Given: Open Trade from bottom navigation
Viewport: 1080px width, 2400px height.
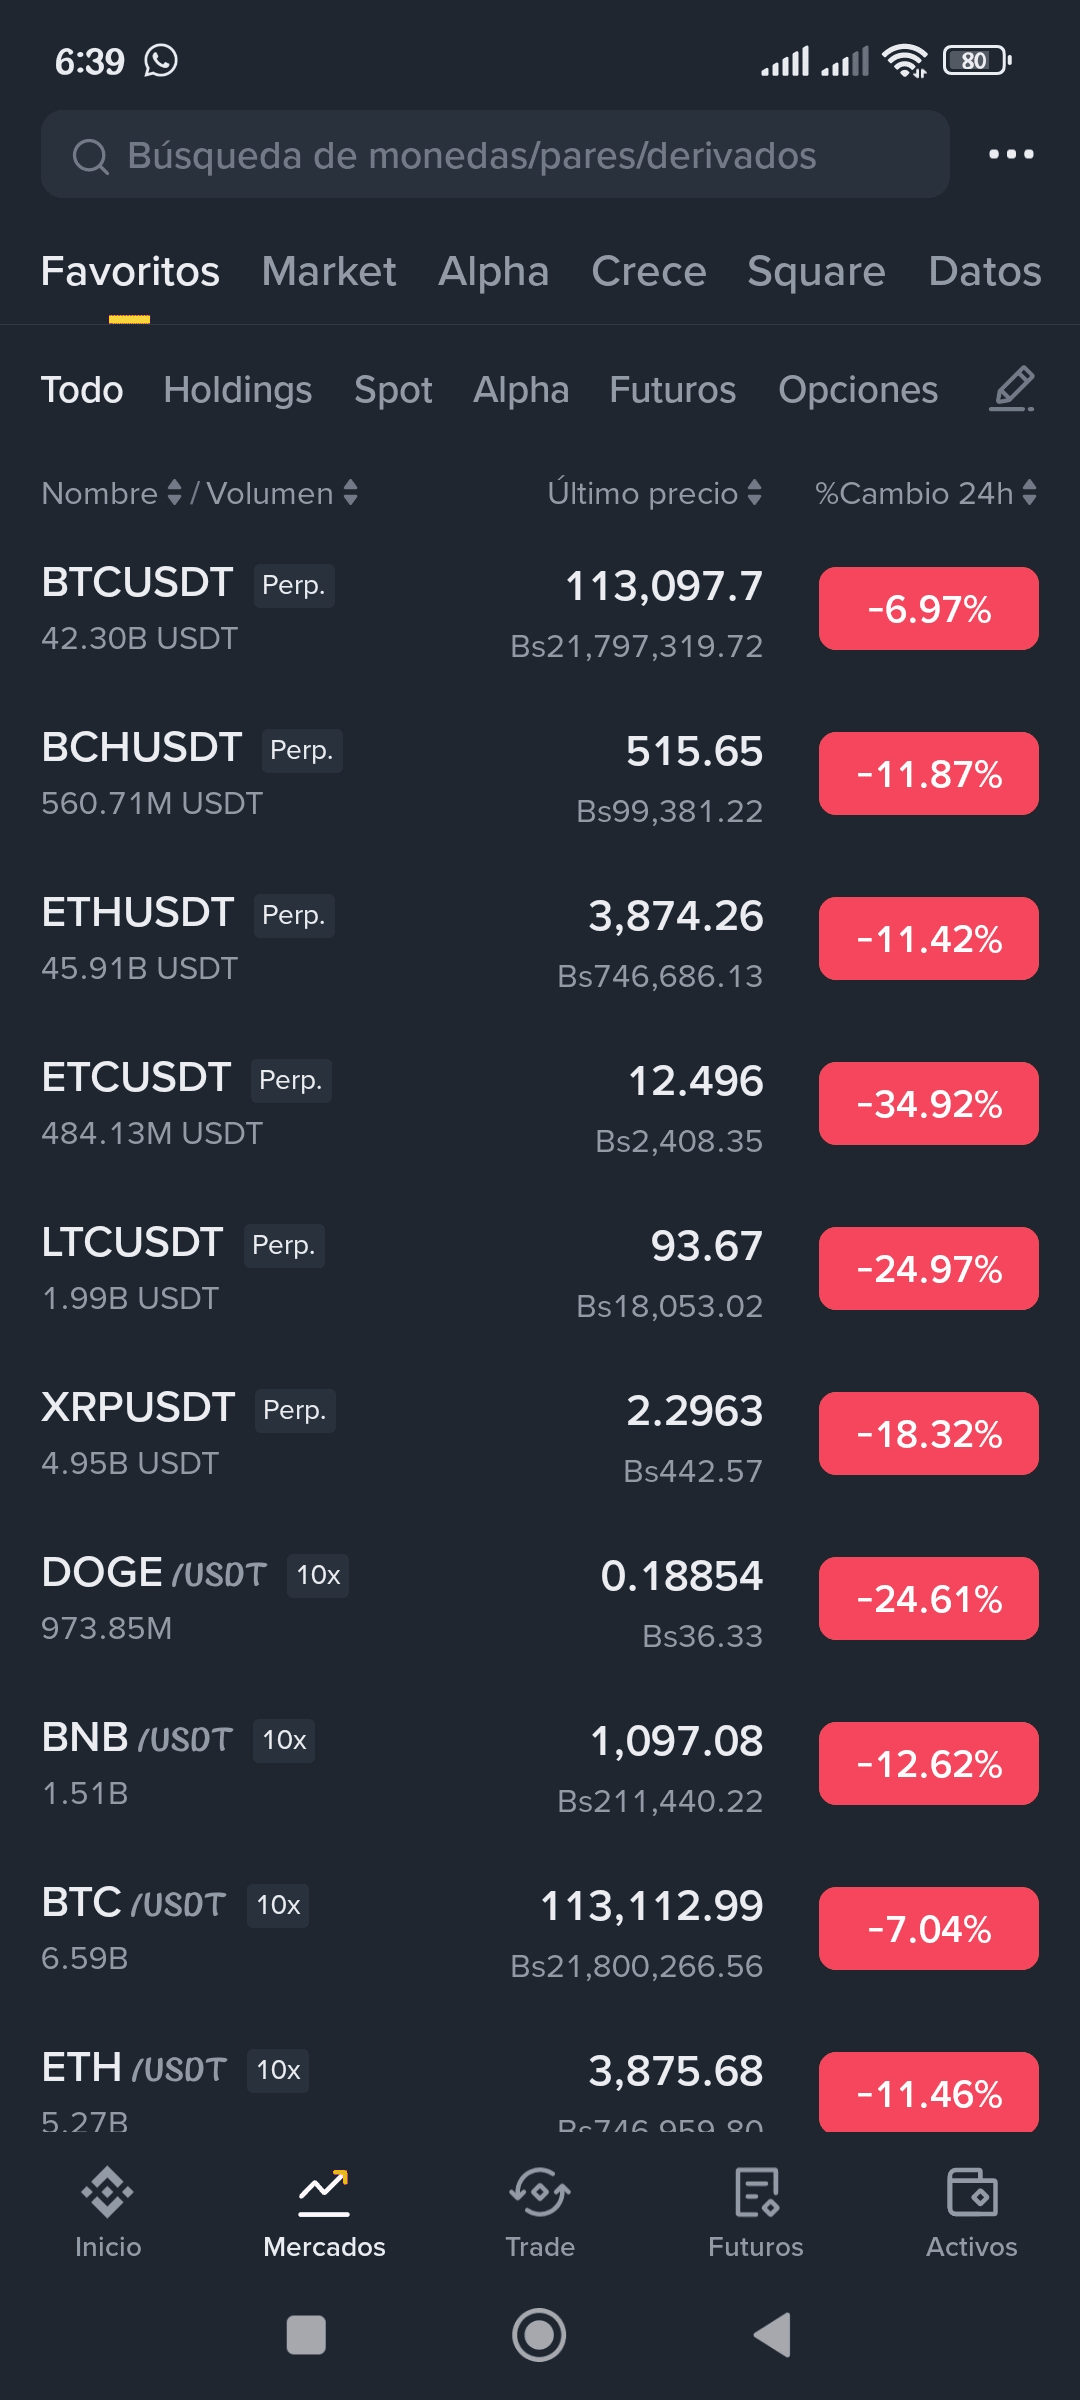Looking at the screenshot, I should [x=540, y=2194].
